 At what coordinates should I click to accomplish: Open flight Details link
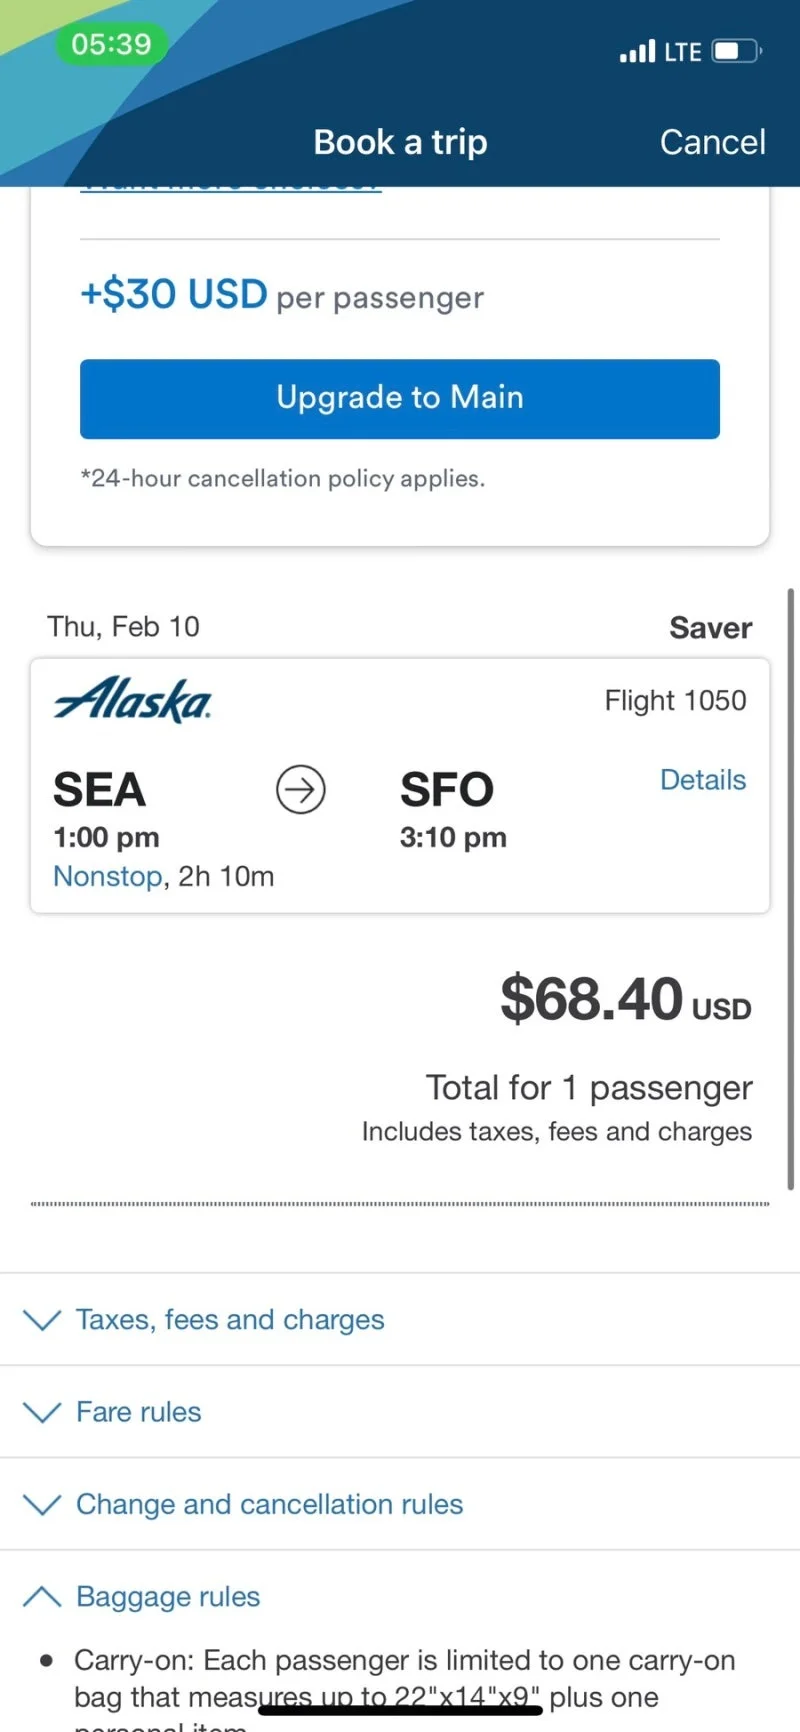tap(703, 780)
